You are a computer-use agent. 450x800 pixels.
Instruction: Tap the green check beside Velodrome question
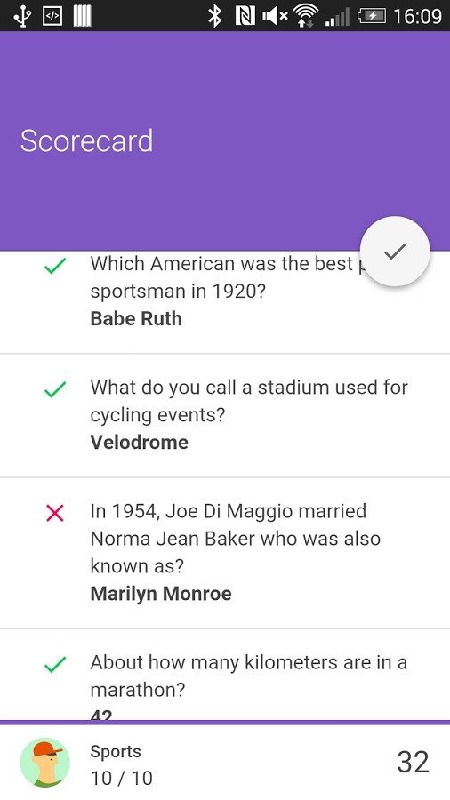[x=55, y=389]
